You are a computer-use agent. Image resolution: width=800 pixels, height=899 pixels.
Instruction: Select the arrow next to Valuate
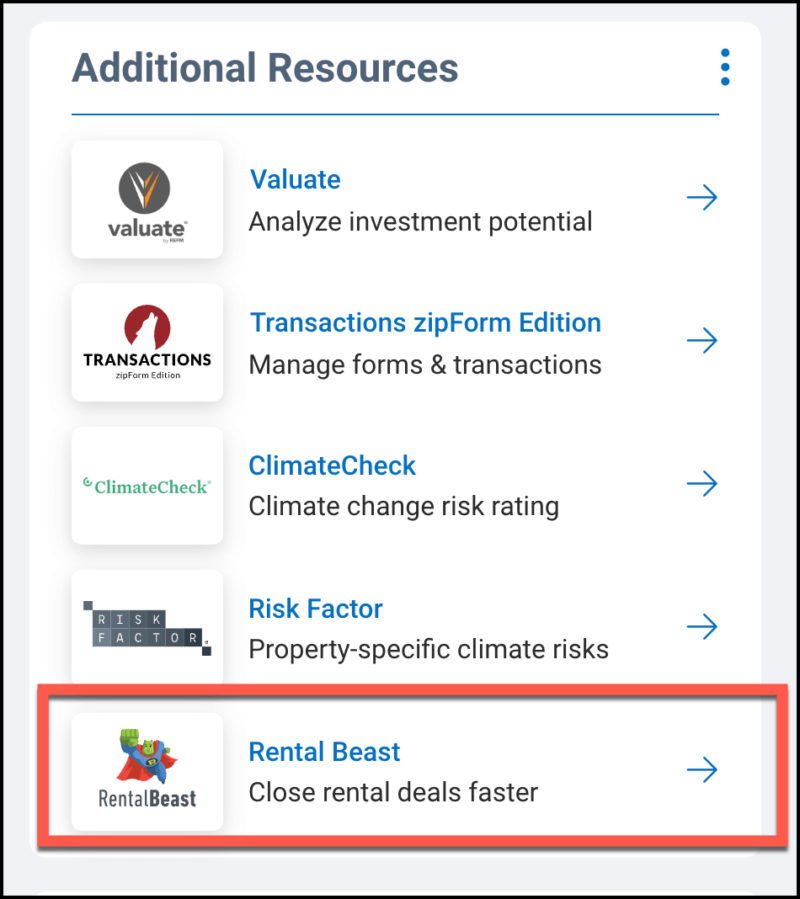pos(702,197)
